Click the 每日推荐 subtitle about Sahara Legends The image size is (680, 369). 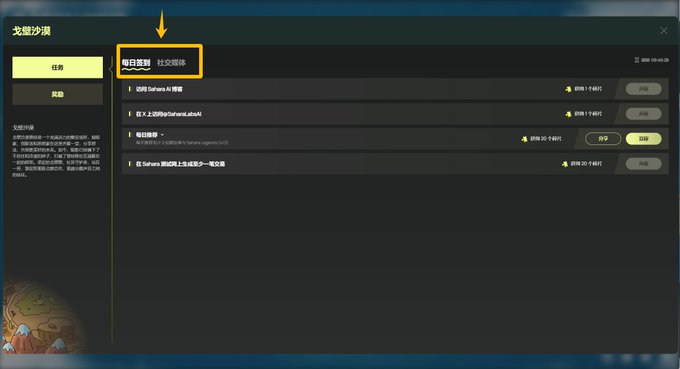point(182,143)
